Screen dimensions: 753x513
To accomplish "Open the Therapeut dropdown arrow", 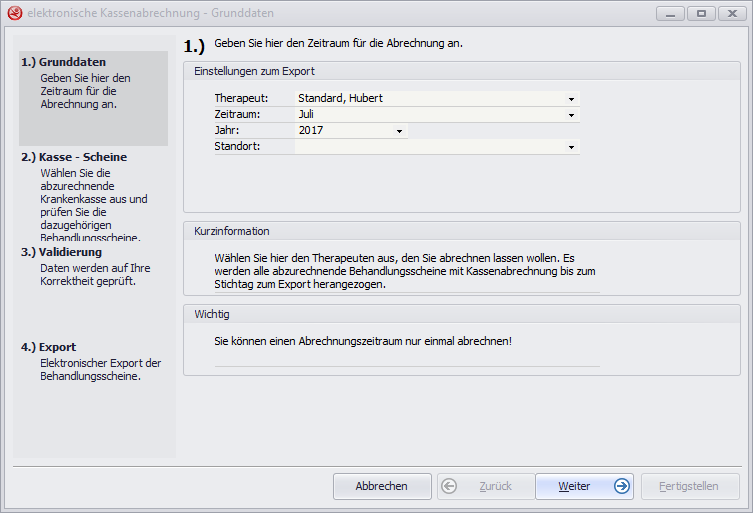I will pyautogui.click(x=571, y=99).
